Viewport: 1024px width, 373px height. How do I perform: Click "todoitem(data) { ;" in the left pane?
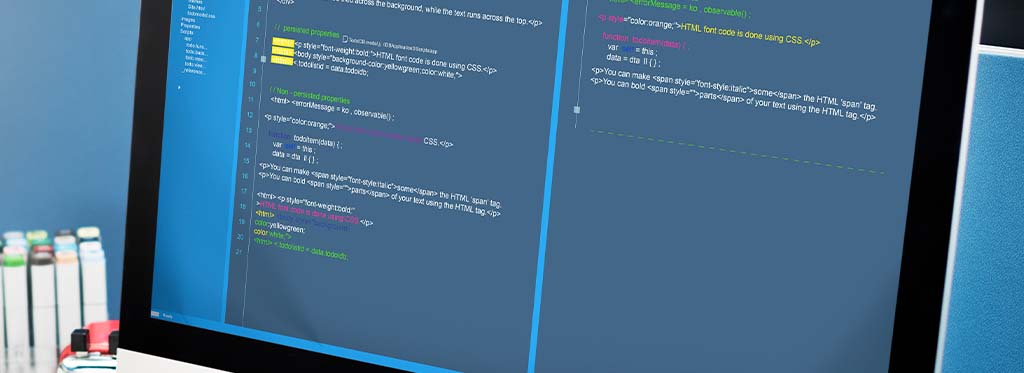click(x=317, y=142)
